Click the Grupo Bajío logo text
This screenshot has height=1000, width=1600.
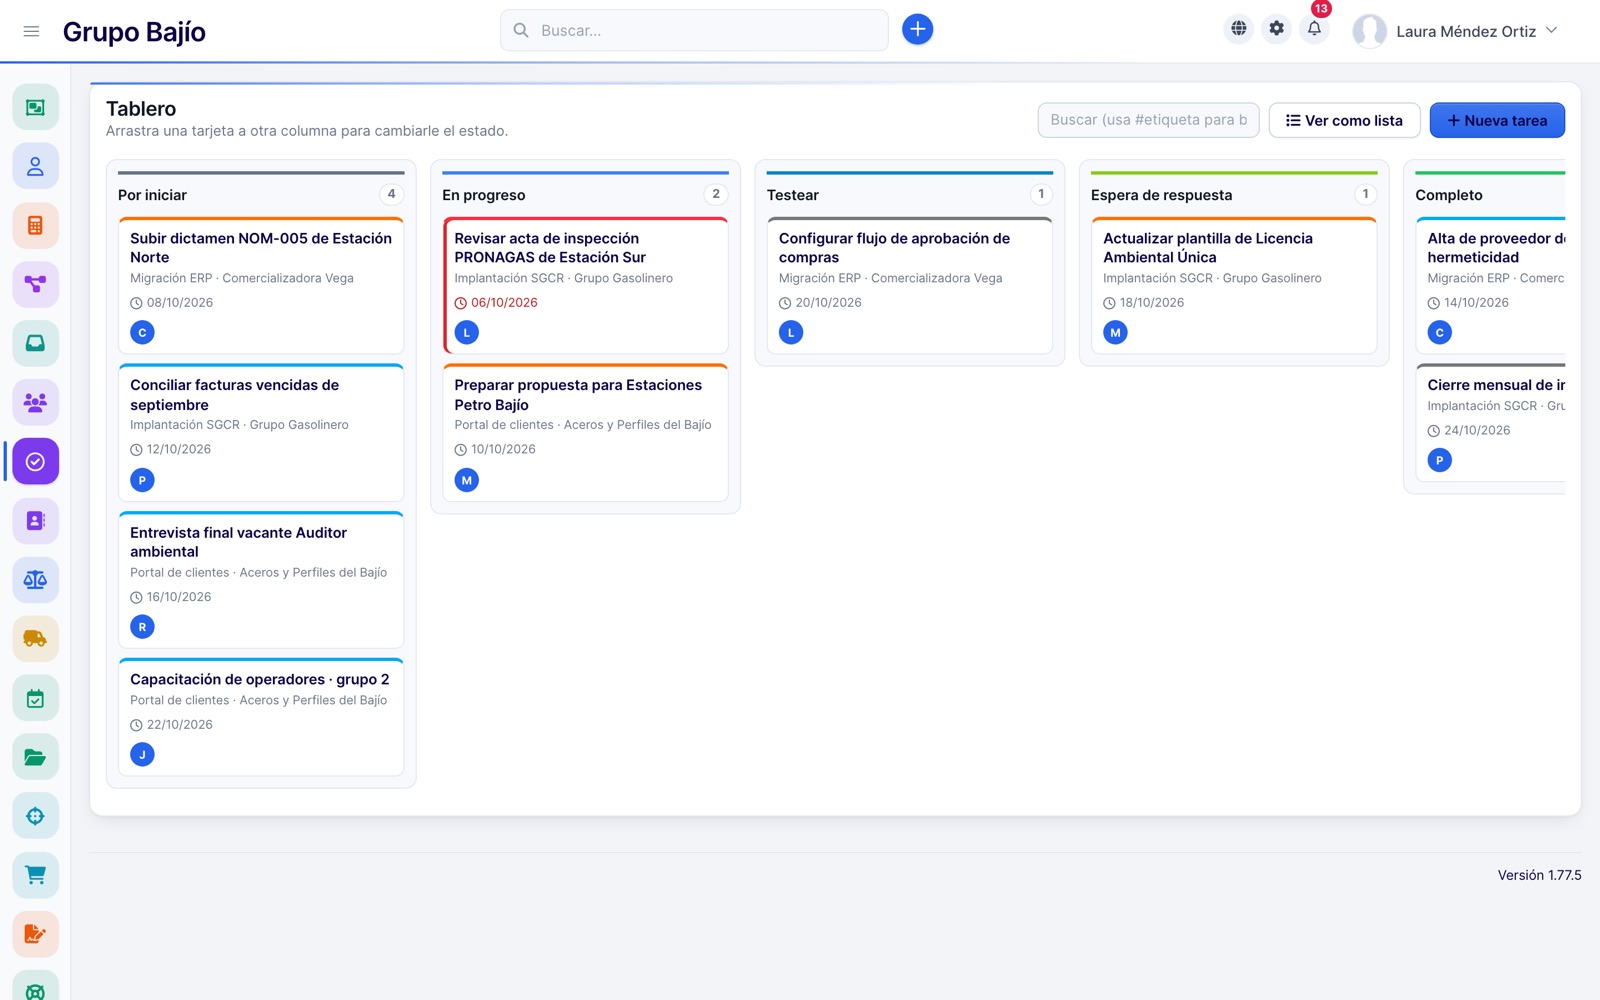click(x=134, y=32)
